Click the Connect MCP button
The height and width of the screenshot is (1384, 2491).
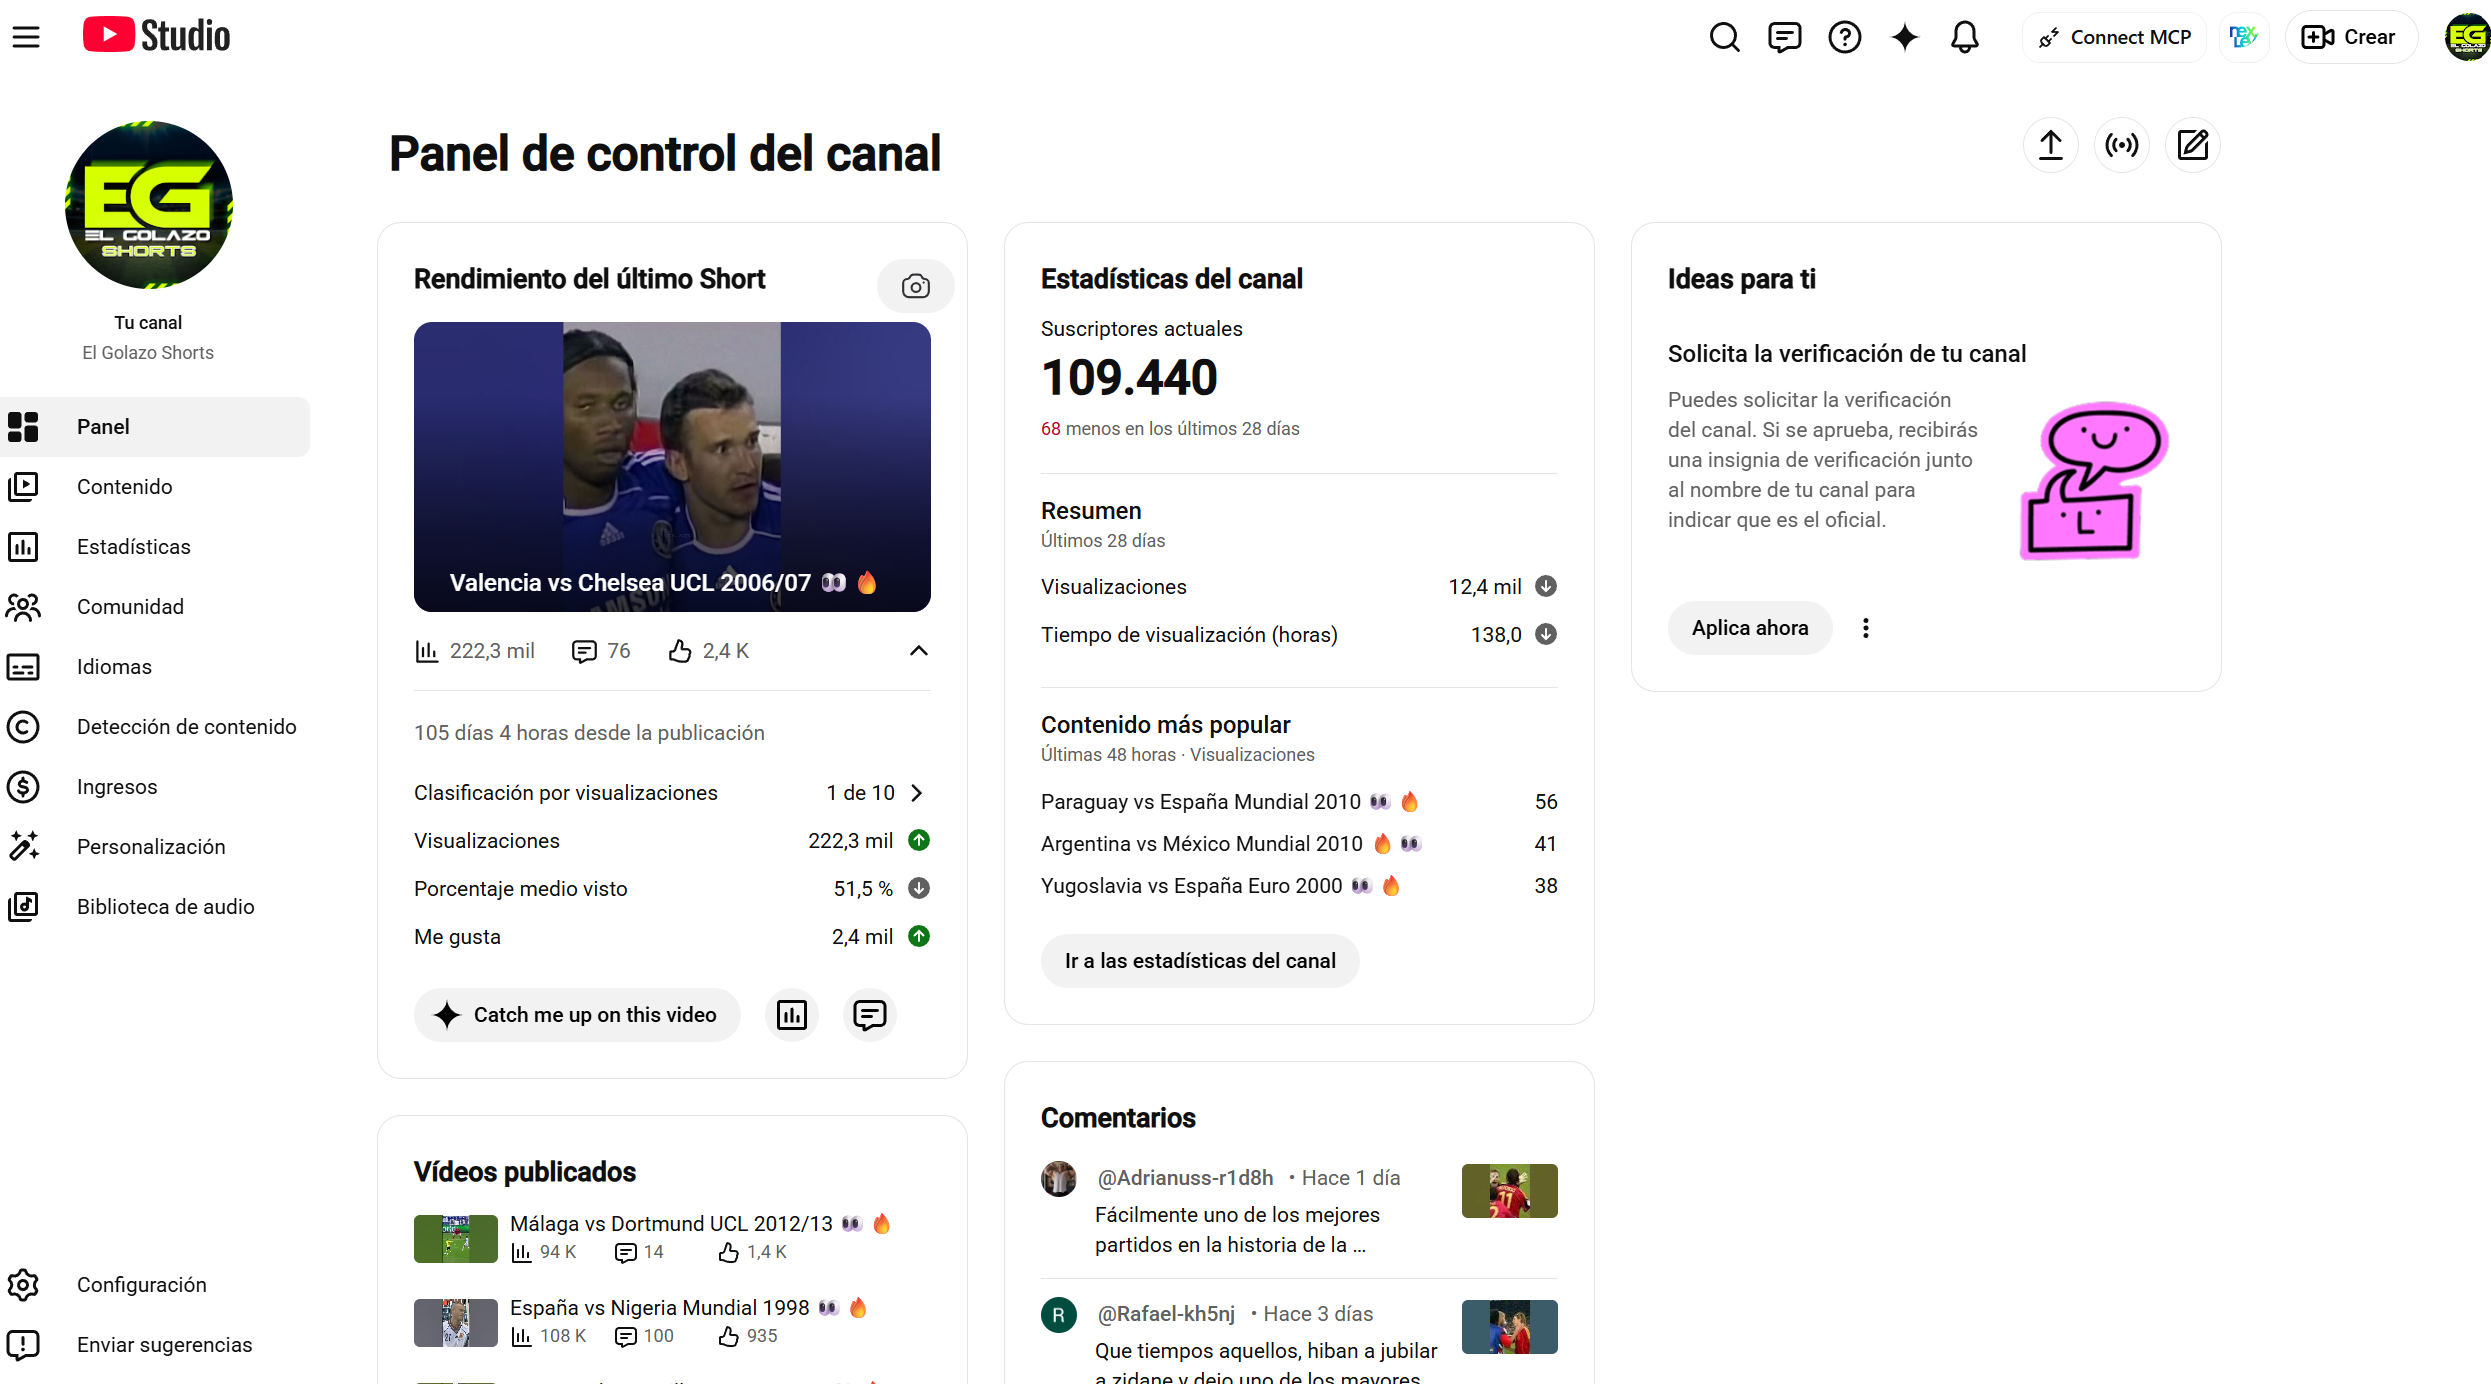2114,37
